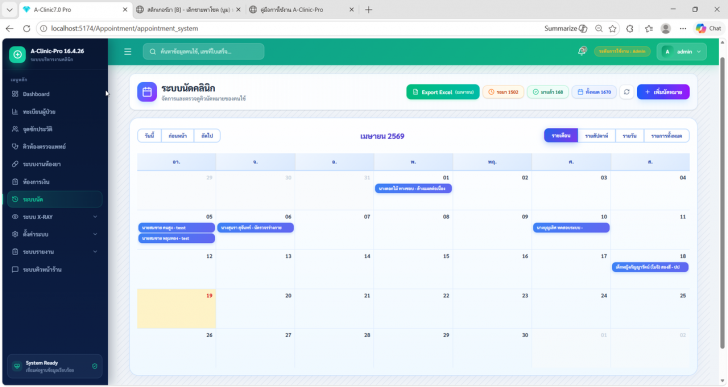Toggle the sidebar with hamburger icon
Viewport: 728px width, 387px height.
pyautogui.click(x=128, y=52)
